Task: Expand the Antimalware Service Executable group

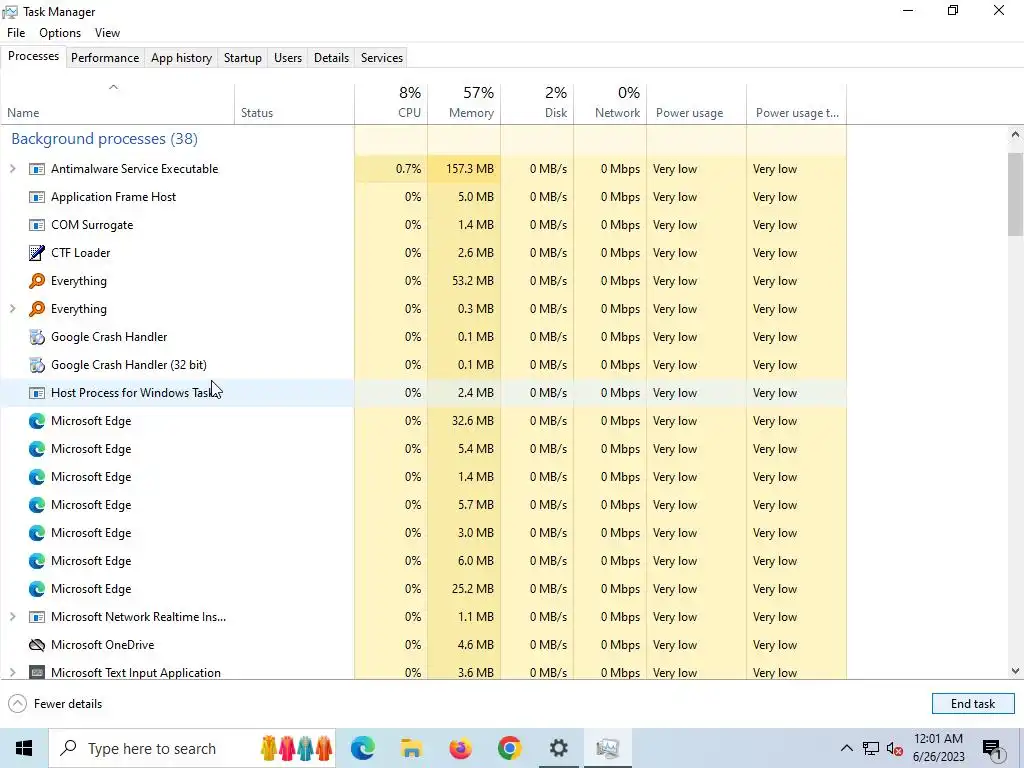Action: click(x=12, y=169)
